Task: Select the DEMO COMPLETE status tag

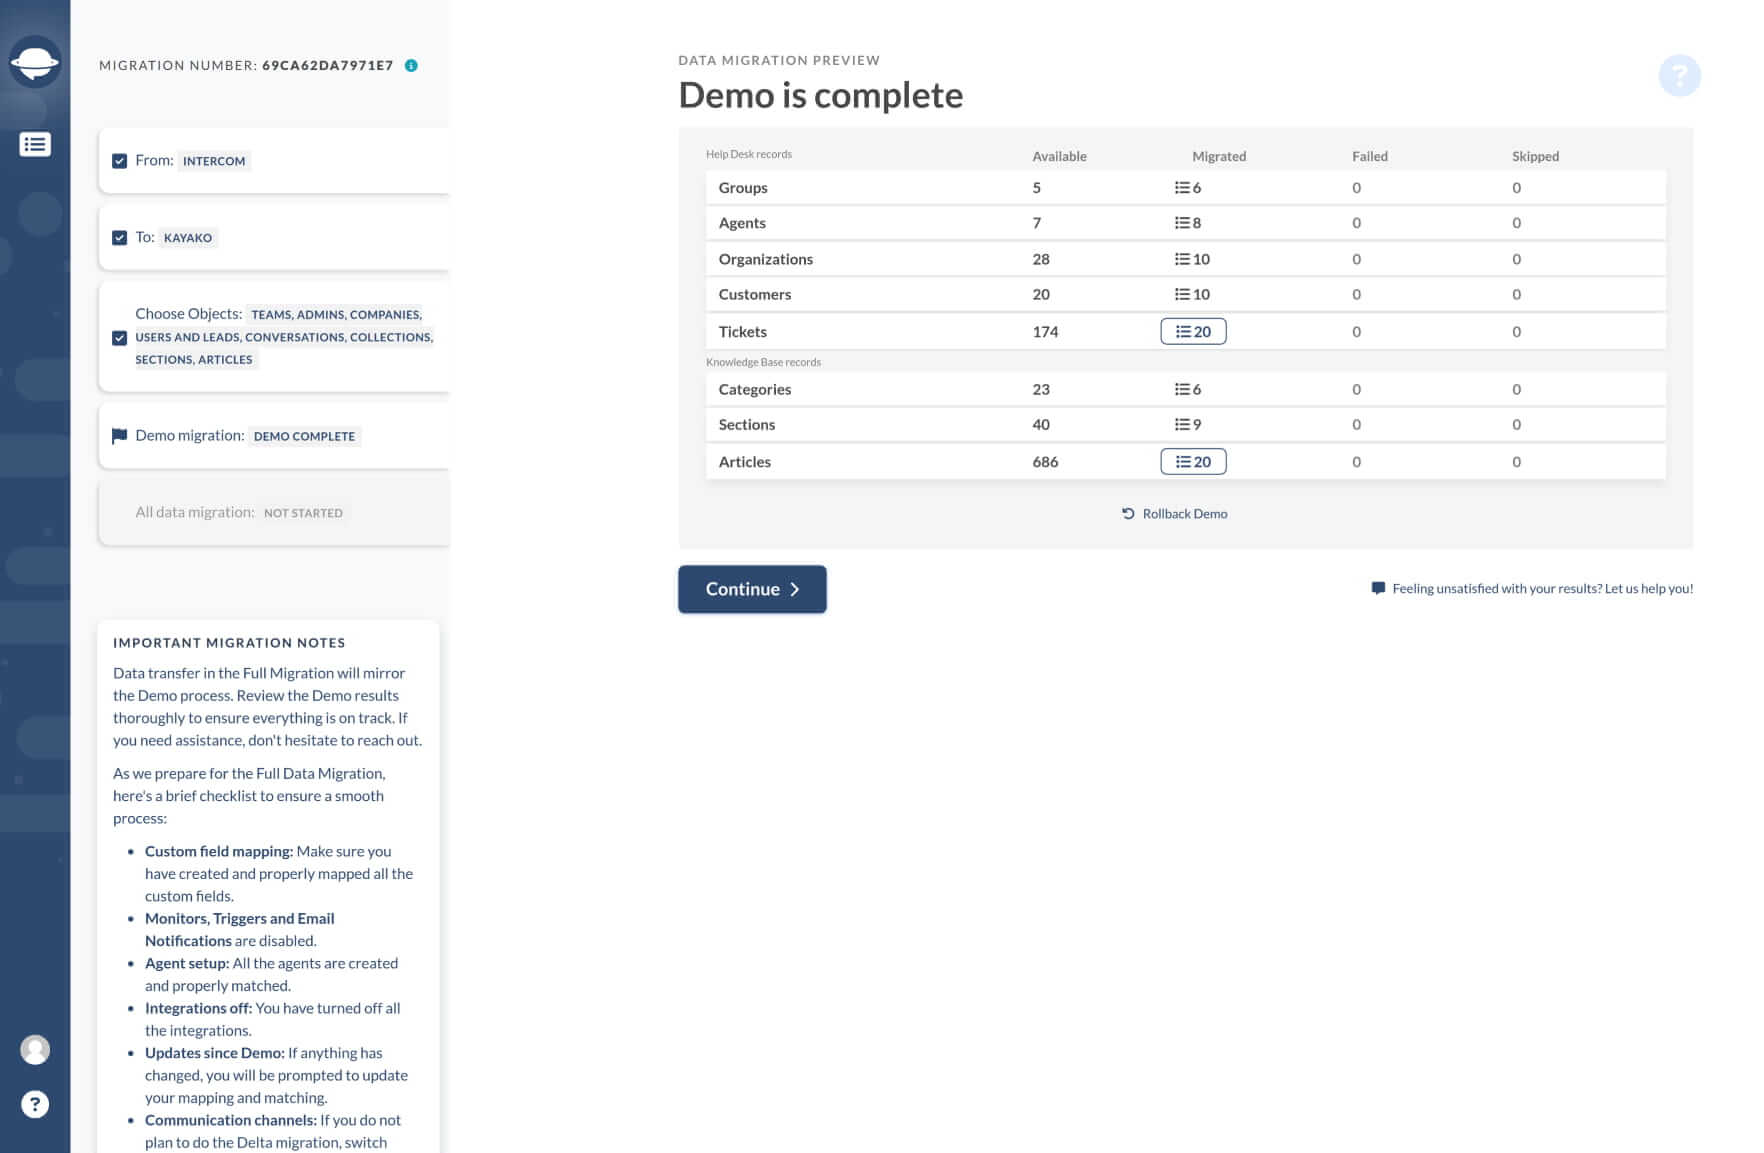Action: tap(304, 437)
